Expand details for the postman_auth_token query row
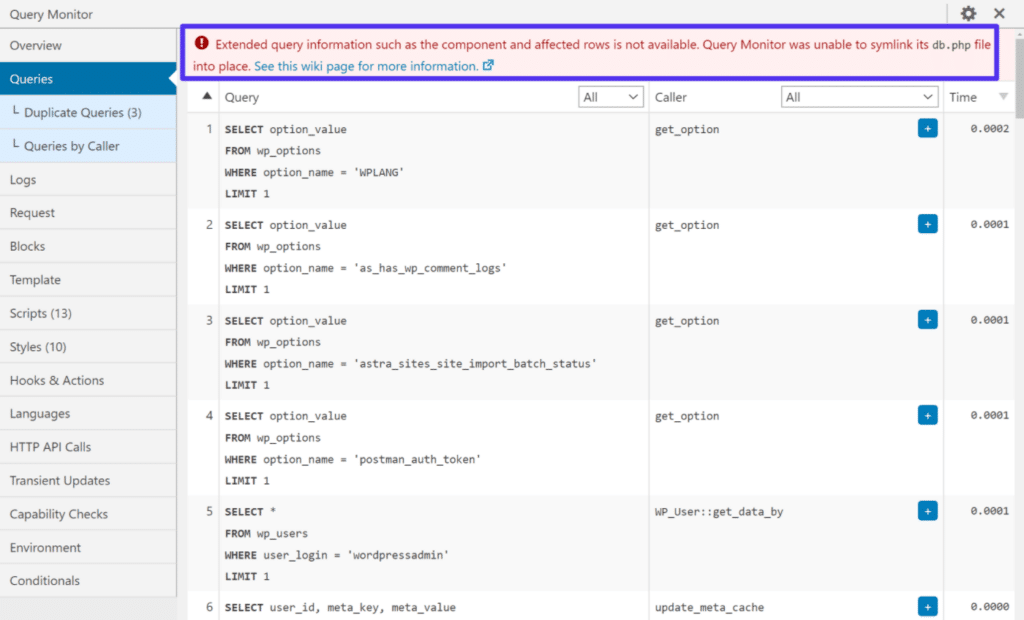This screenshot has height=620, width=1024. pyautogui.click(x=928, y=415)
